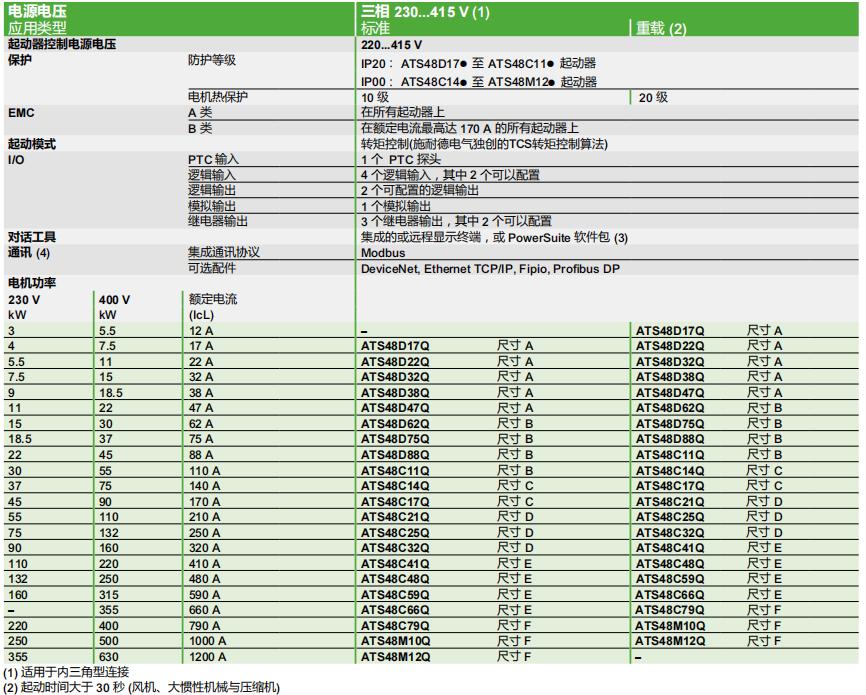Select the 'EMC' row label
Screen dimensions: 866x695
click(x=21, y=113)
